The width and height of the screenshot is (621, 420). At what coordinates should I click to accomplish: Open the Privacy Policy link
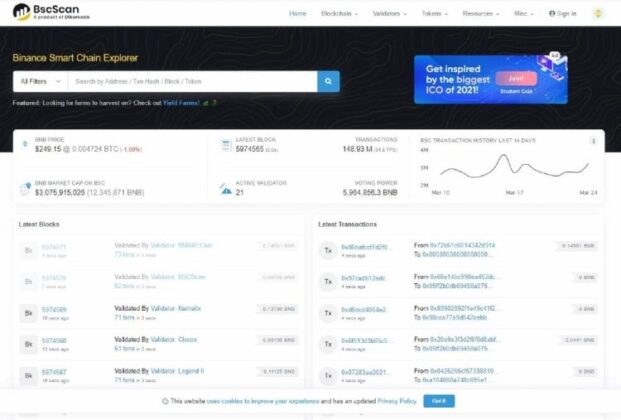click(397, 401)
